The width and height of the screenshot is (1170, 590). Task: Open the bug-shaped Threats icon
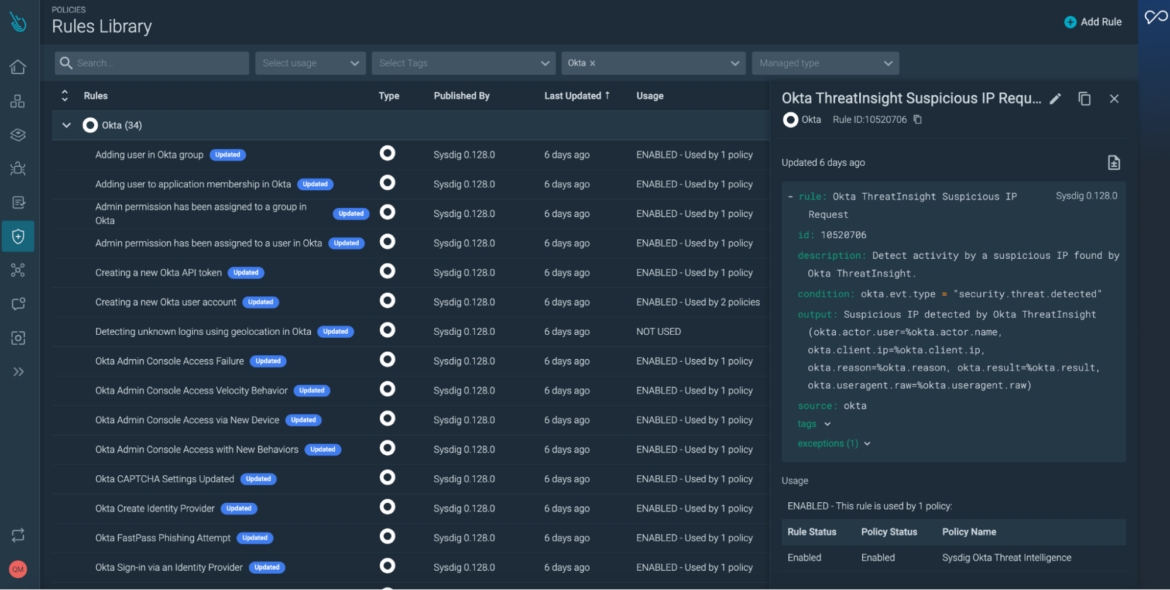point(17,168)
